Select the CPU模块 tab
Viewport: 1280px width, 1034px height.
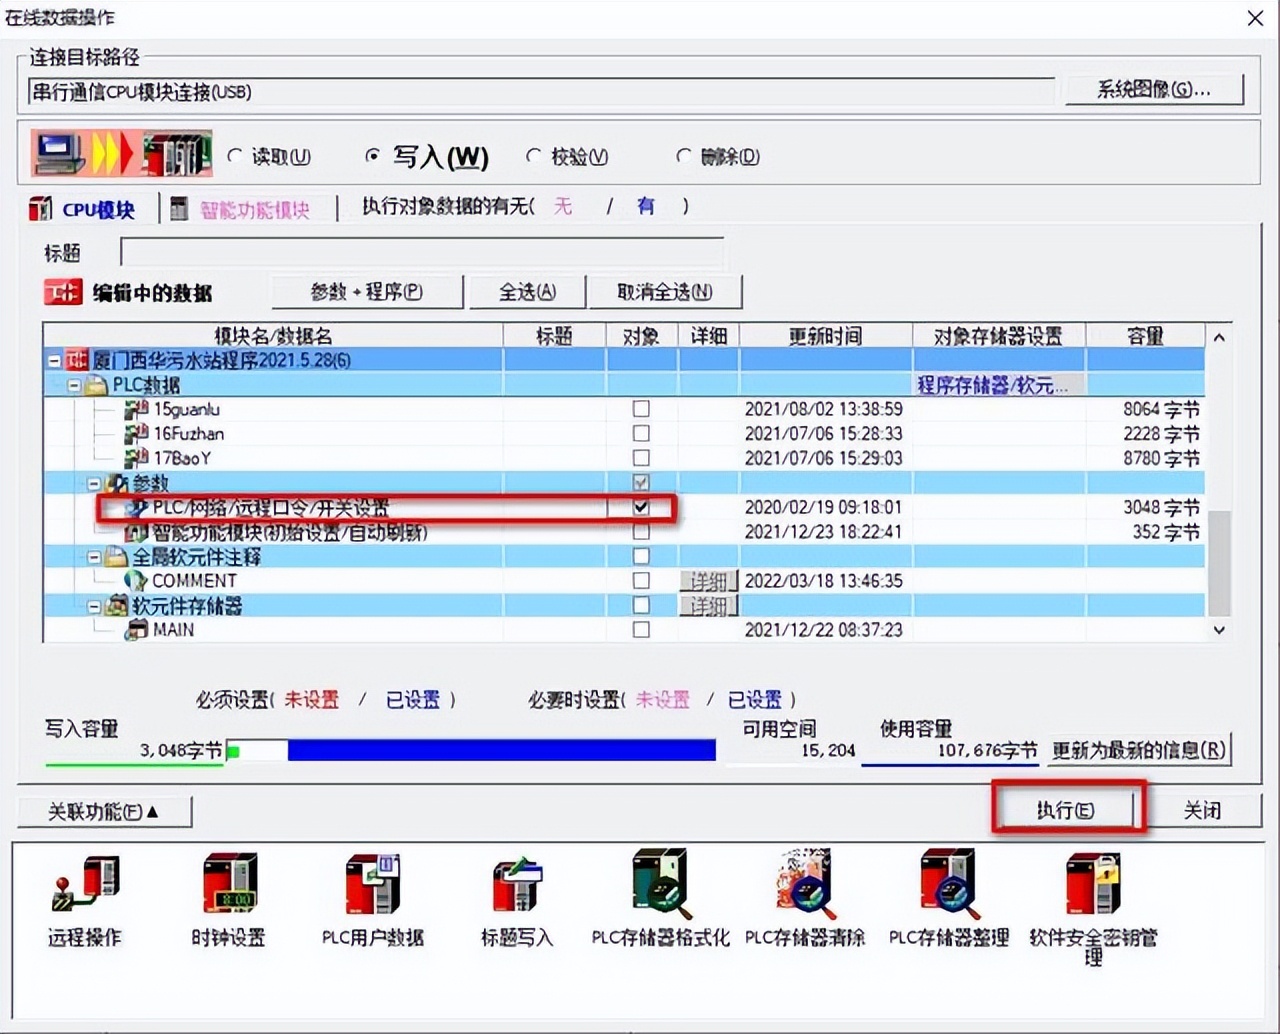[x=85, y=209]
